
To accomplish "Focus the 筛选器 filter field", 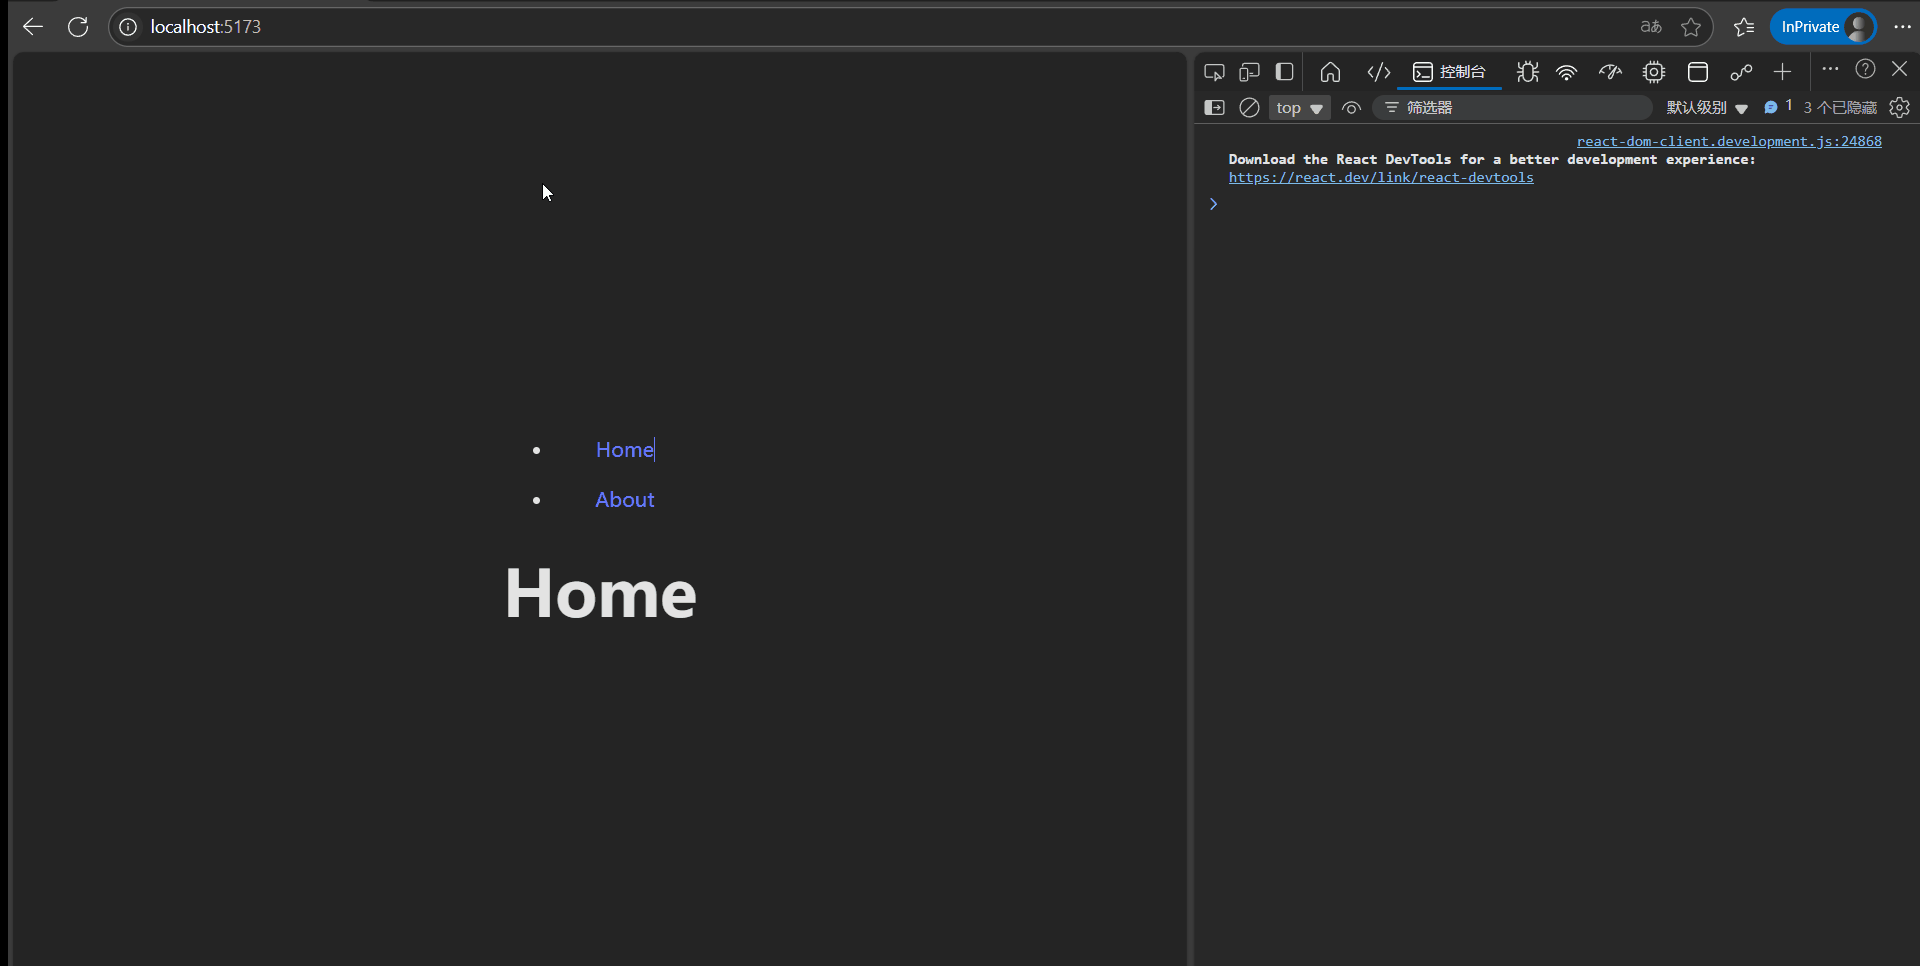I will (x=1512, y=108).
